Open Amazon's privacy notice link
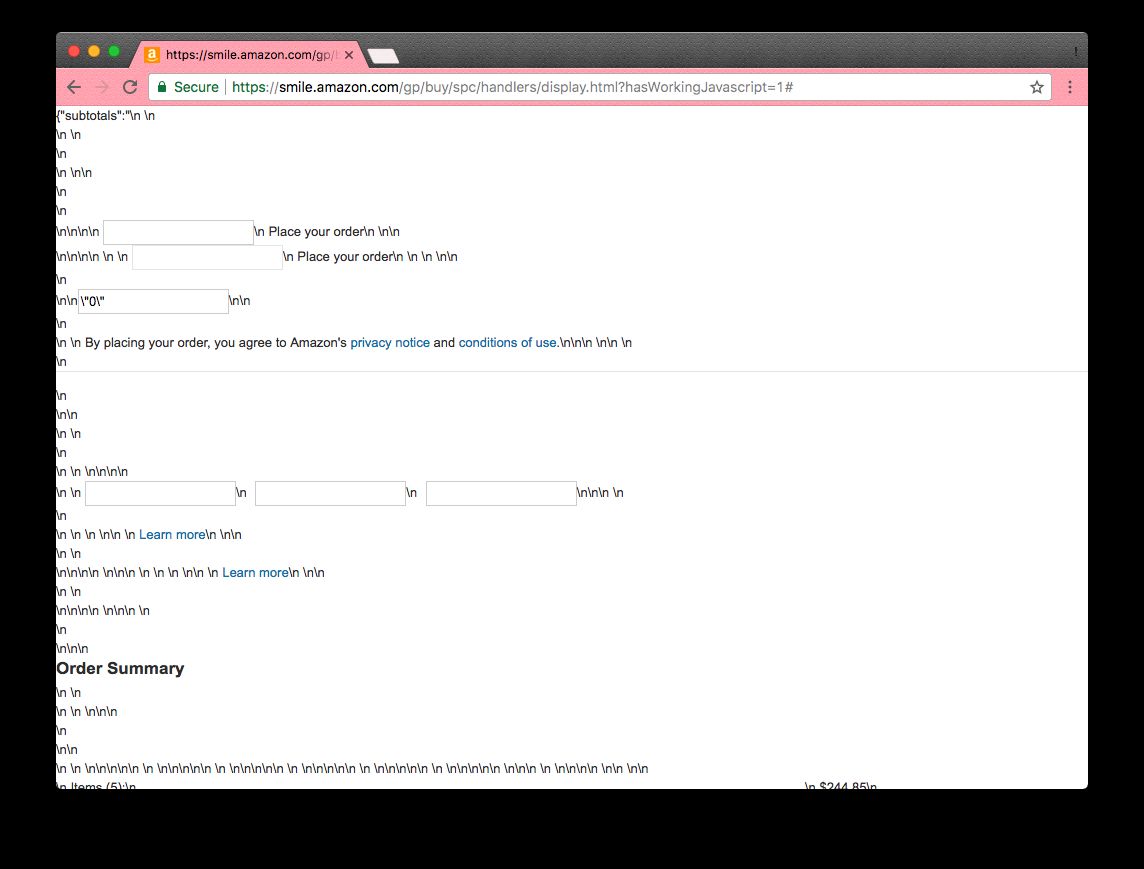The image size is (1144, 869). point(389,343)
